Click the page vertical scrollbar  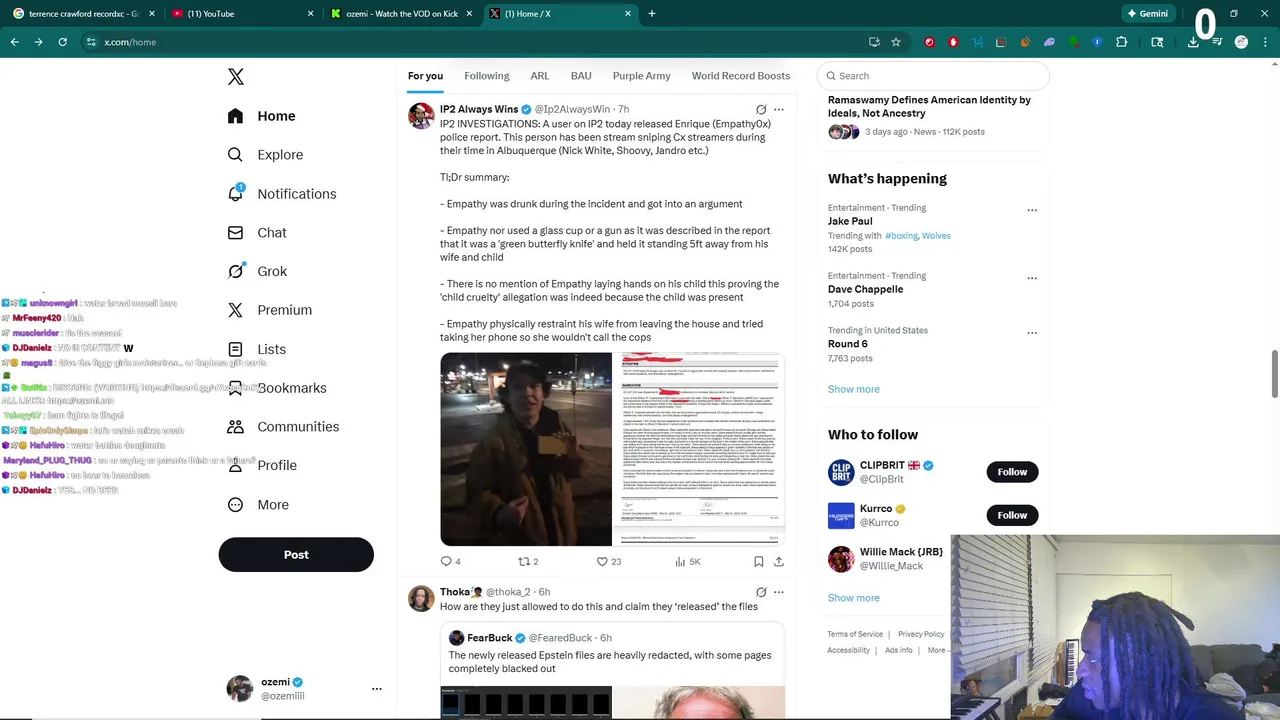[1274, 372]
